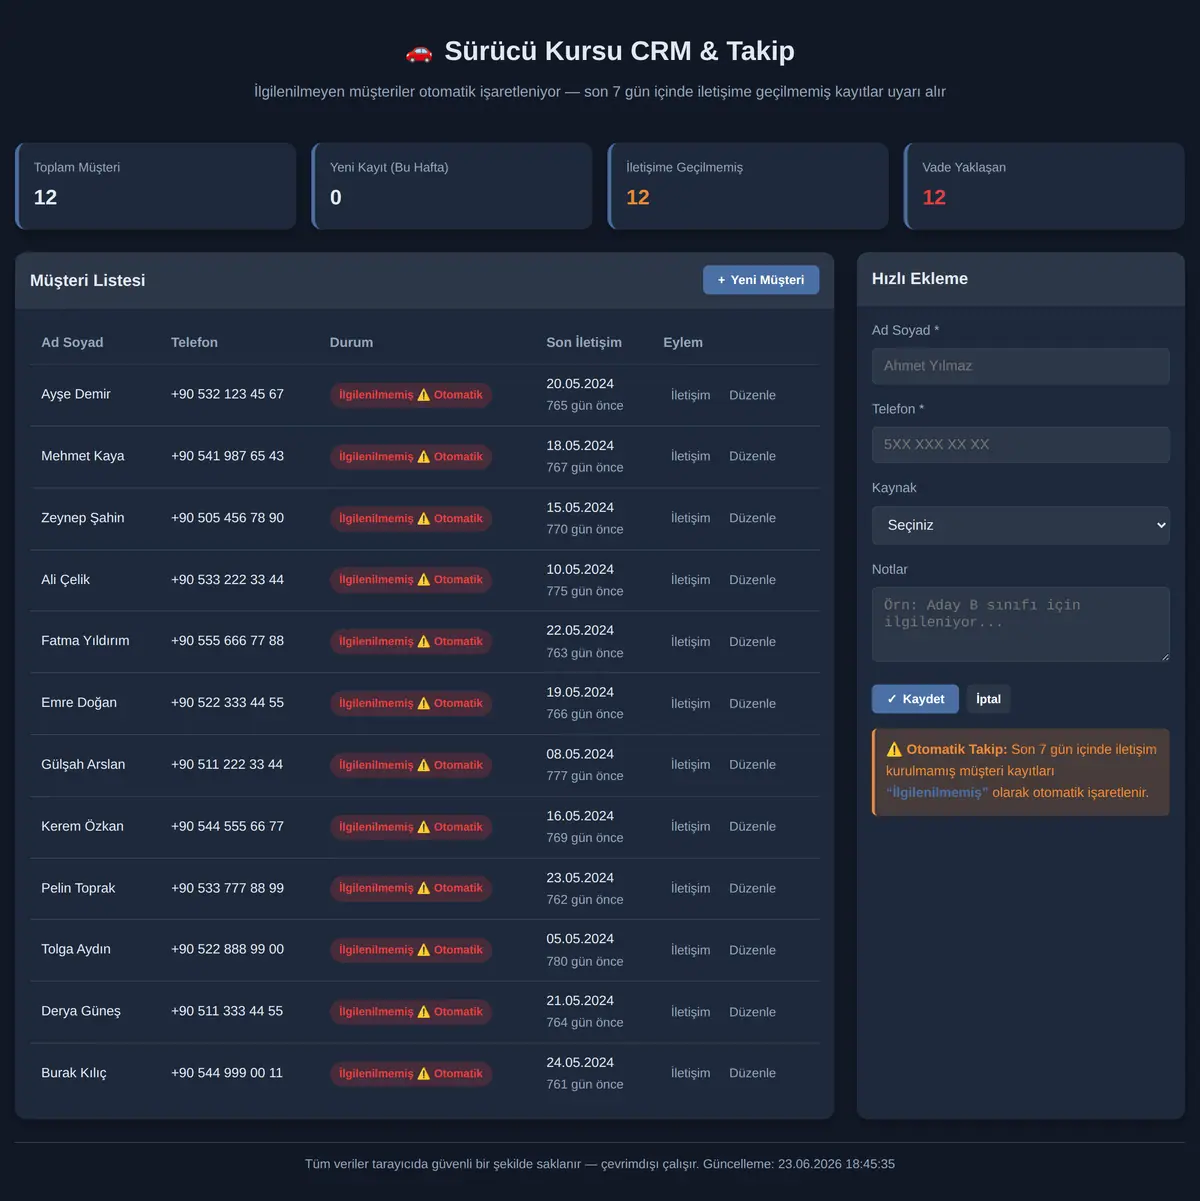Screen dimensions: 1200x1201
Task: Click Ali Çelik's warning status badge
Action: 410,580
